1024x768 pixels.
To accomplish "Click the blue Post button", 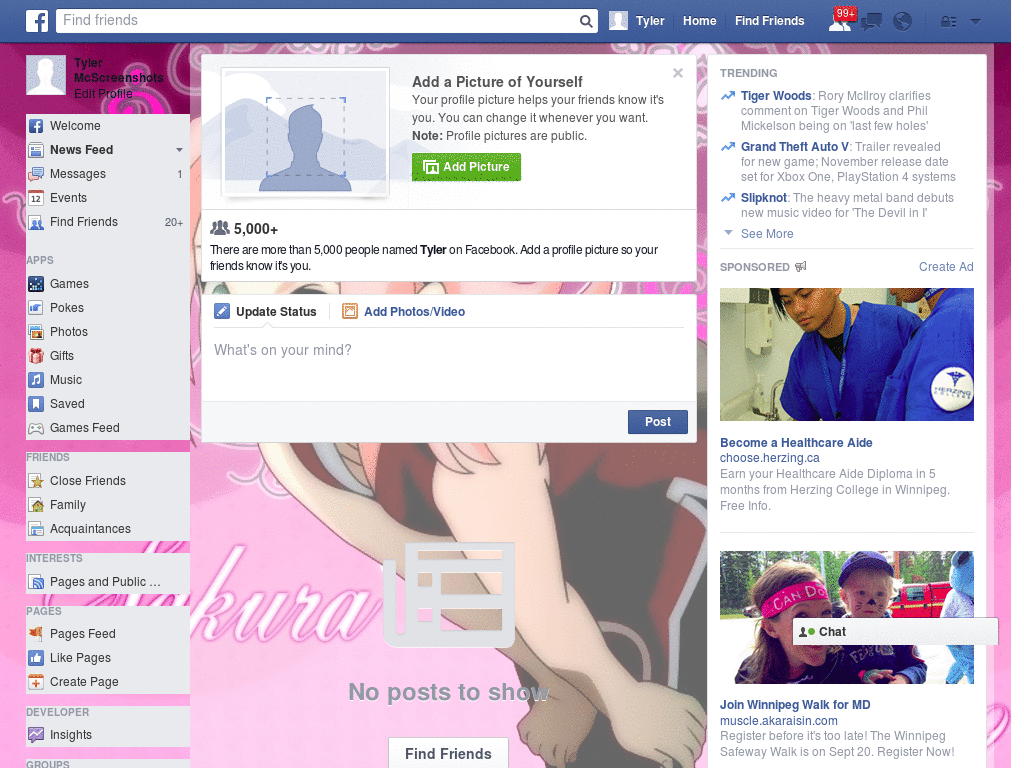I will [658, 422].
